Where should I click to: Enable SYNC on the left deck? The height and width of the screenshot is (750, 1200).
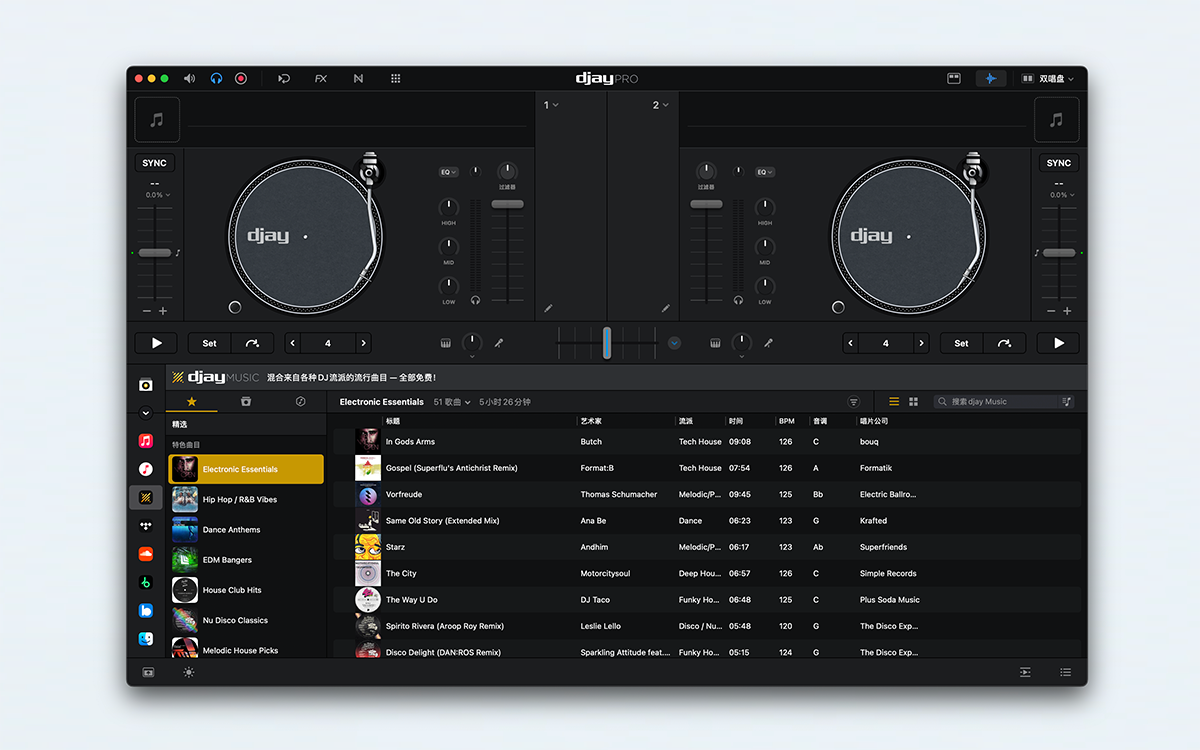155,163
